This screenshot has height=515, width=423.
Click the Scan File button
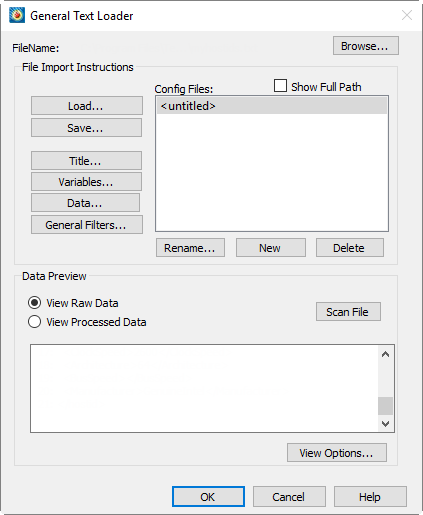click(348, 312)
